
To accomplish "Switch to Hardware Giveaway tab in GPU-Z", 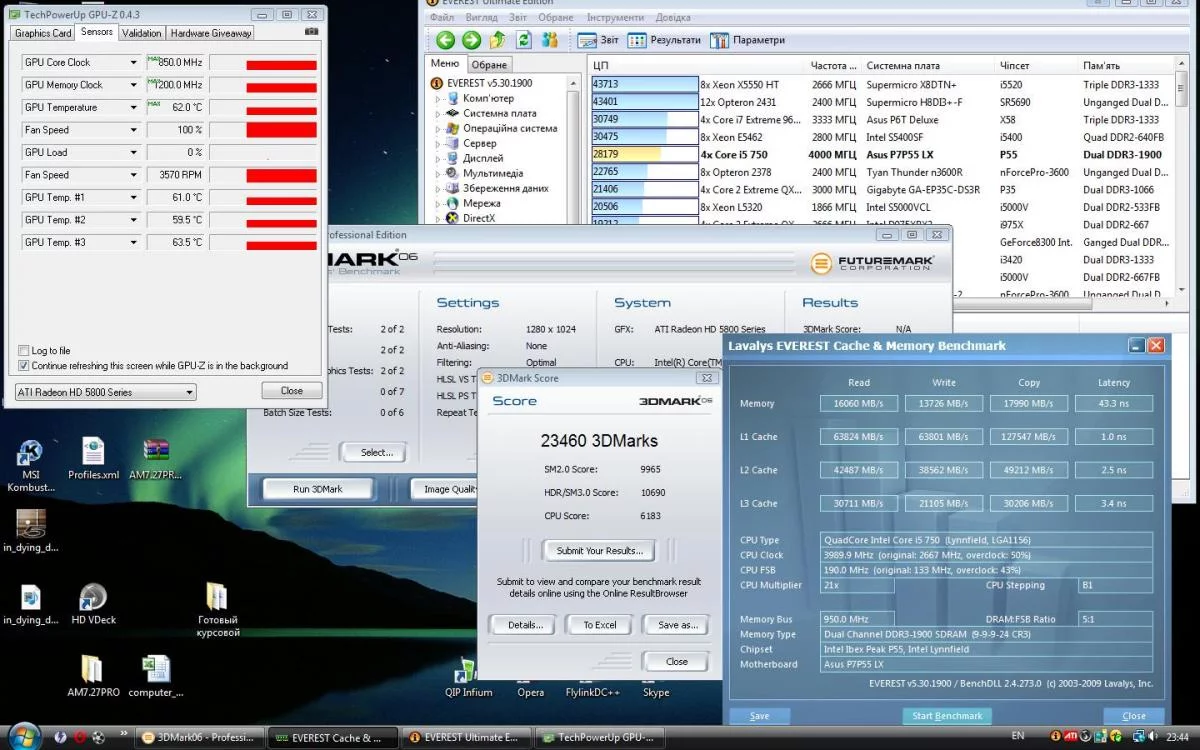I will pos(211,33).
